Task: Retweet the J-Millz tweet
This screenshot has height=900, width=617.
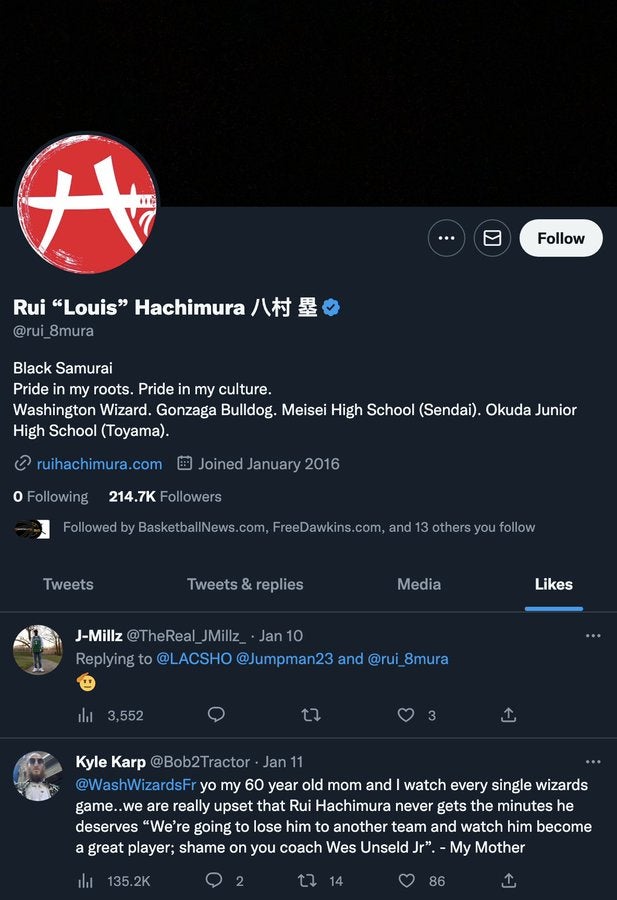Action: (311, 715)
